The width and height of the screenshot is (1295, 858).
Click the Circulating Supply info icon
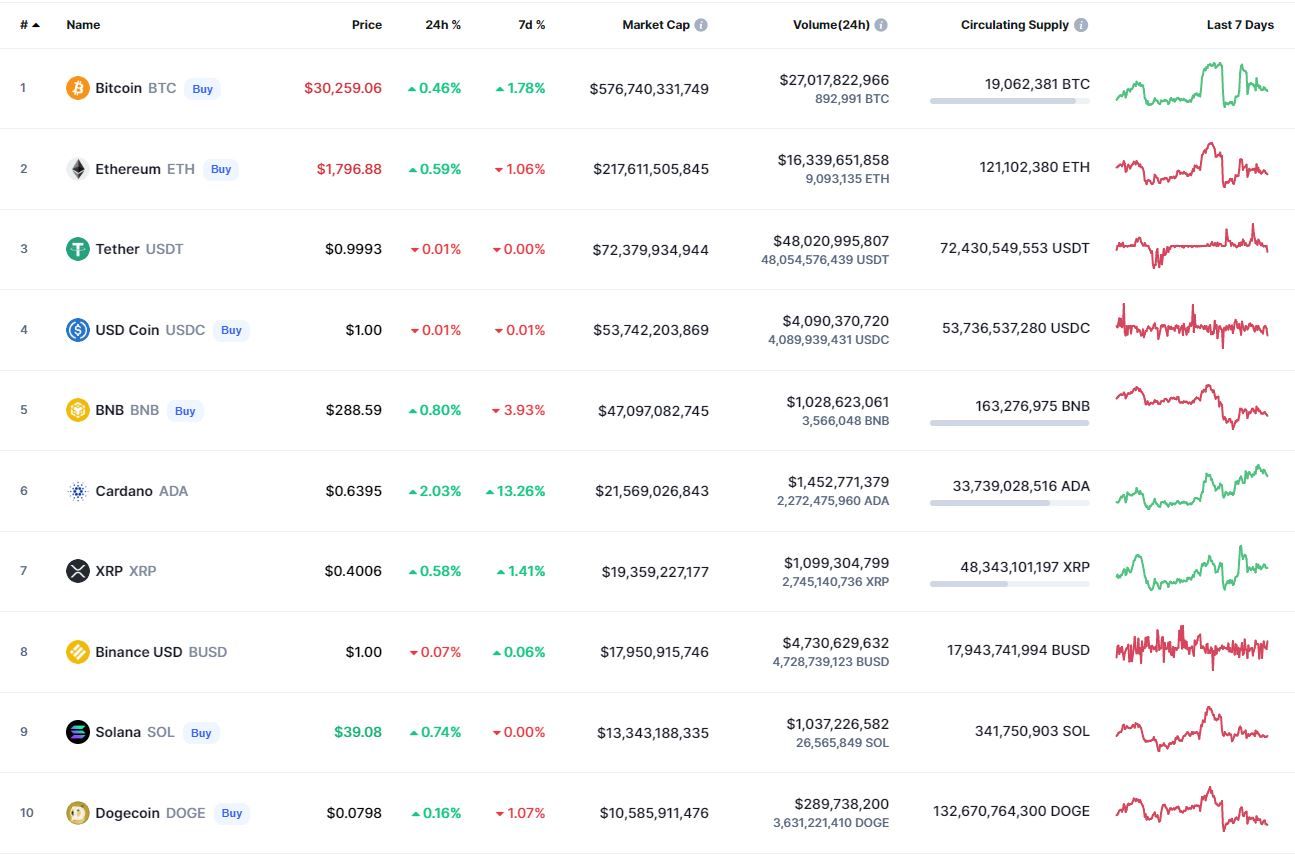(x=1082, y=25)
